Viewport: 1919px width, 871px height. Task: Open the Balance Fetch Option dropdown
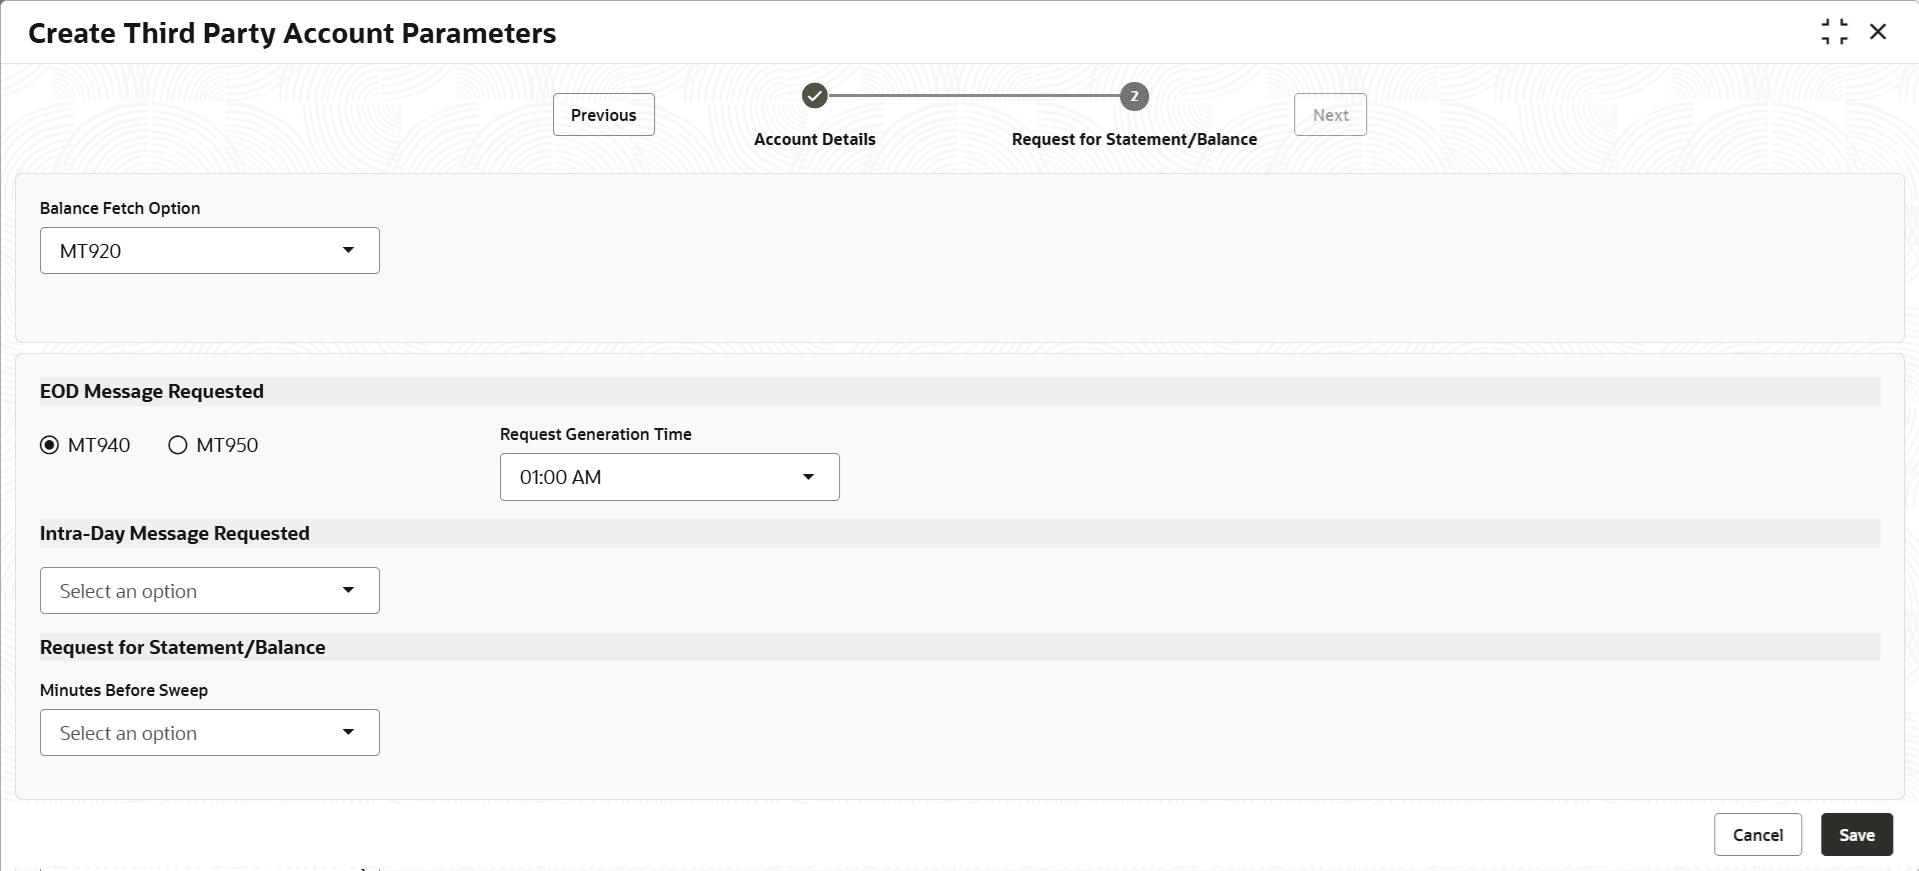tap(209, 250)
